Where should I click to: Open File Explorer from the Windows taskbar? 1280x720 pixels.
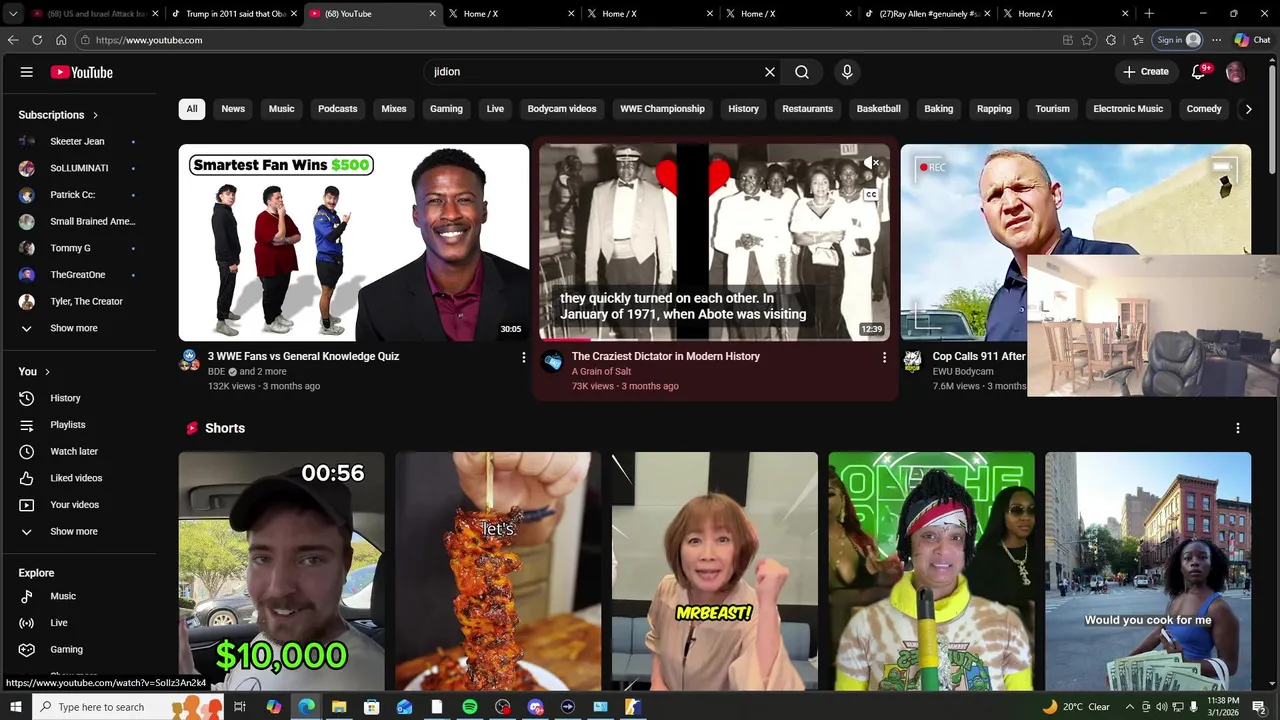click(x=339, y=707)
